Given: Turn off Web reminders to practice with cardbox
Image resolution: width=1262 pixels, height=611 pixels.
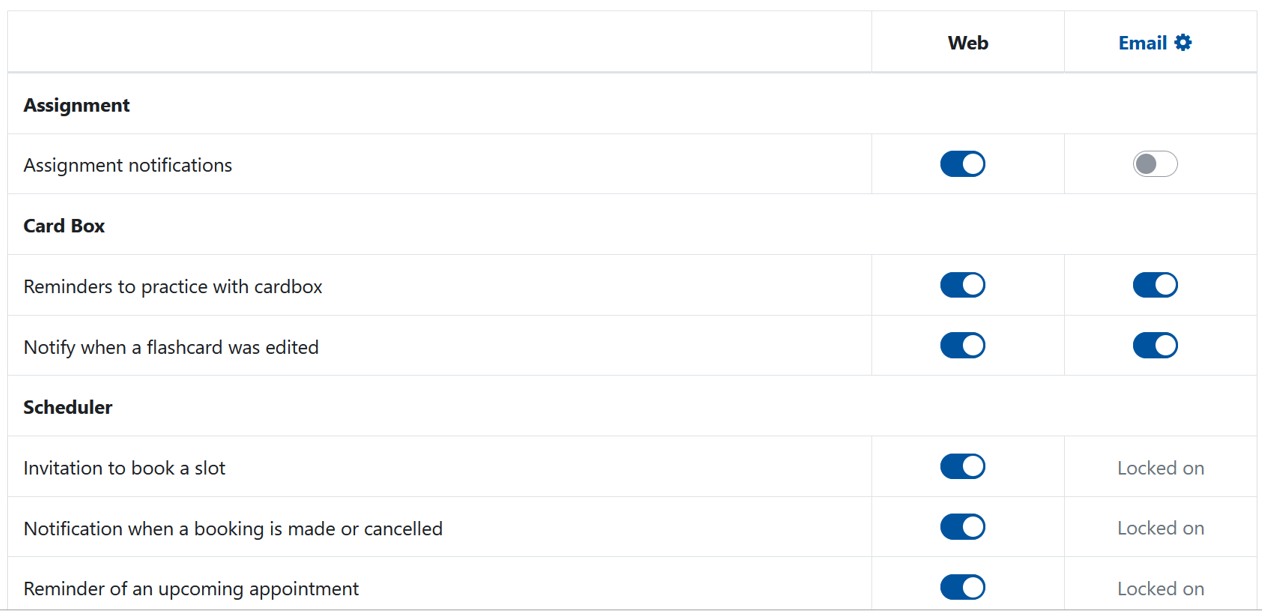Looking at the screenshot, I should tap(962, 285).
